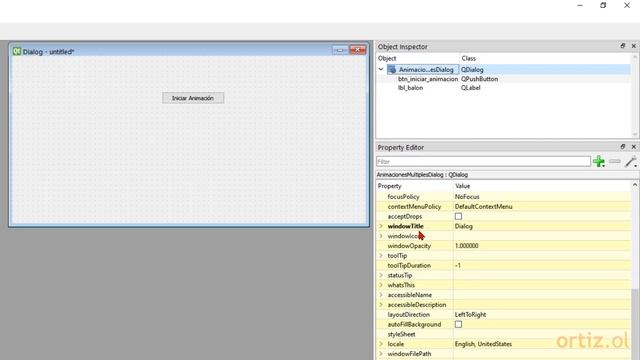Restore down the main application window
The width and height of the screenshot is (640, 360).
(x=603, y=5)
